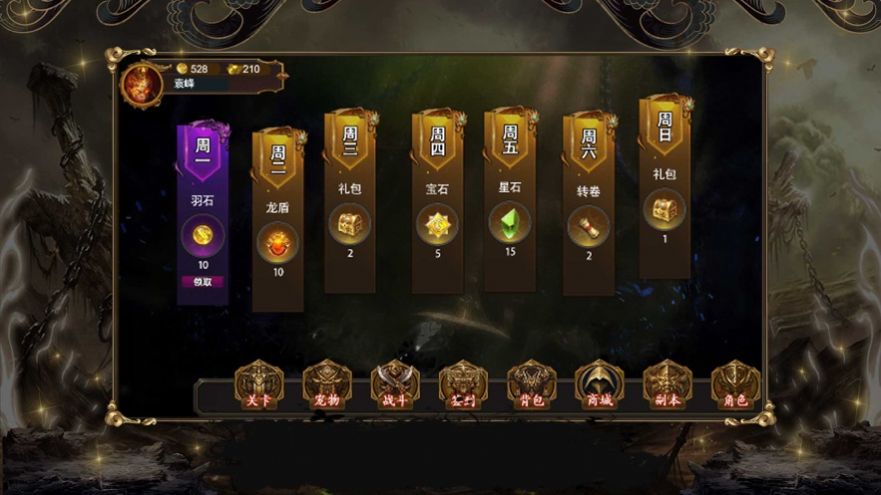Claim Monday reward with 领取 button

click(x=203, y=281)
